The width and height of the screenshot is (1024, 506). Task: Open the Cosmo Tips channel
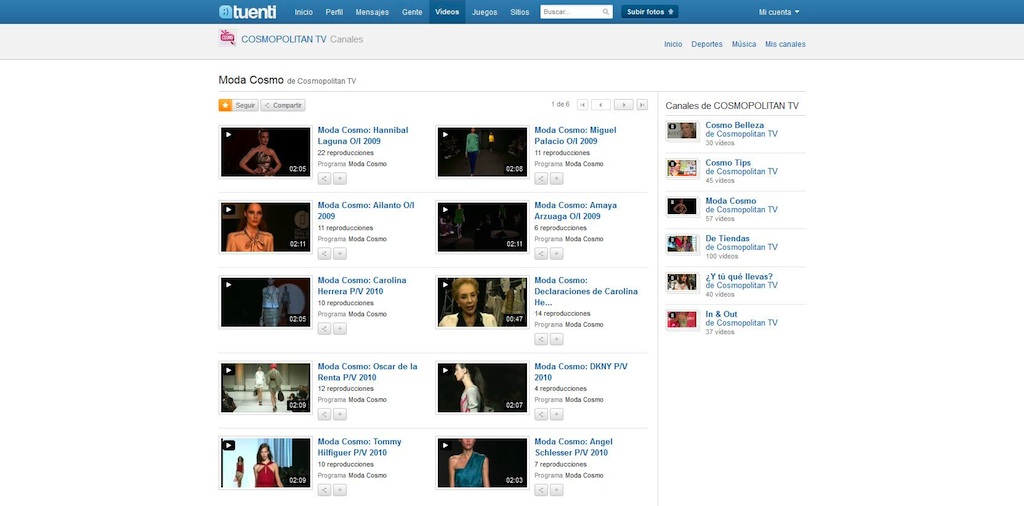728,163
